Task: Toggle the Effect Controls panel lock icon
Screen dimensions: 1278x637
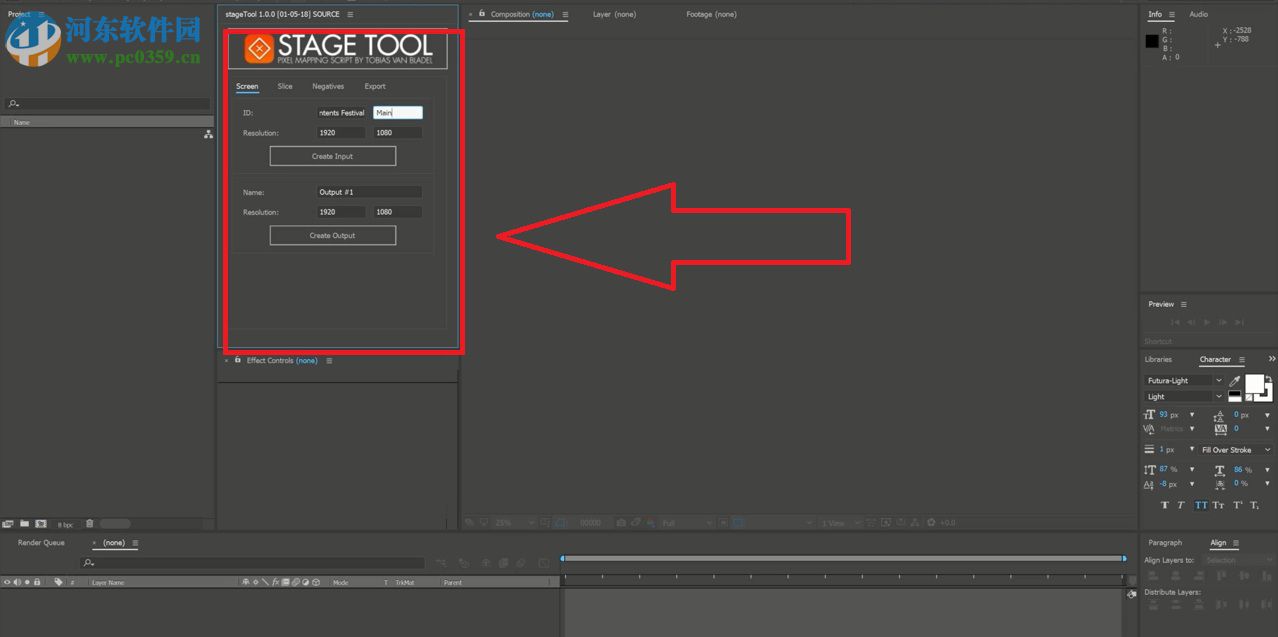Action: tap(238, 360)
